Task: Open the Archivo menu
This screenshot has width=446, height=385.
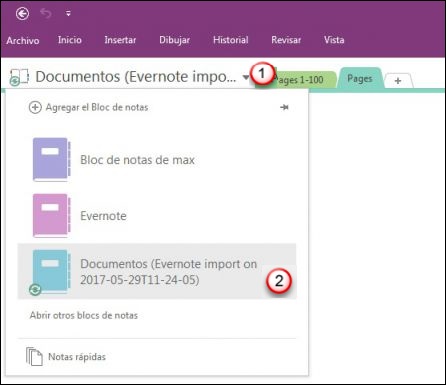Action: 23,40
